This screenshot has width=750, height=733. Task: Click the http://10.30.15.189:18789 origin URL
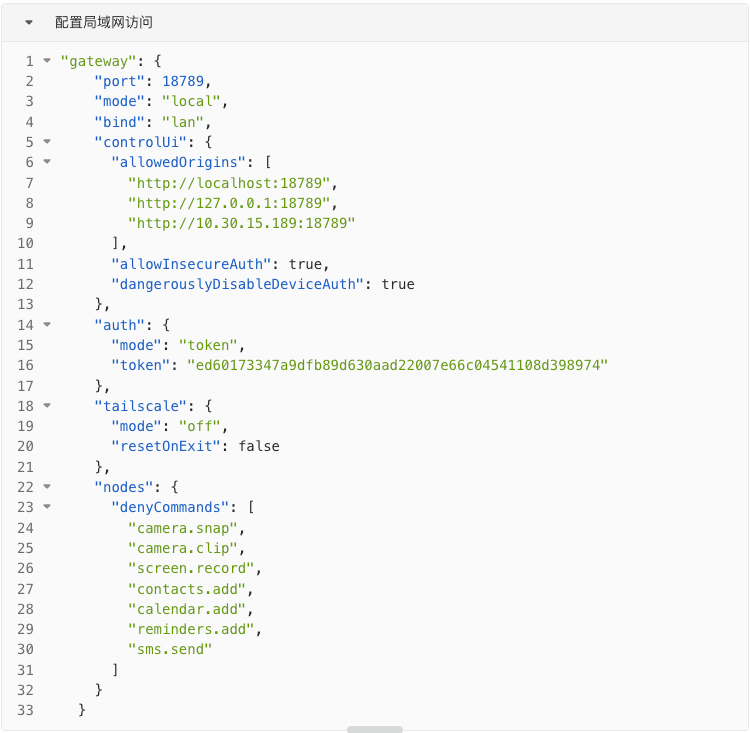tap(241, 223)
